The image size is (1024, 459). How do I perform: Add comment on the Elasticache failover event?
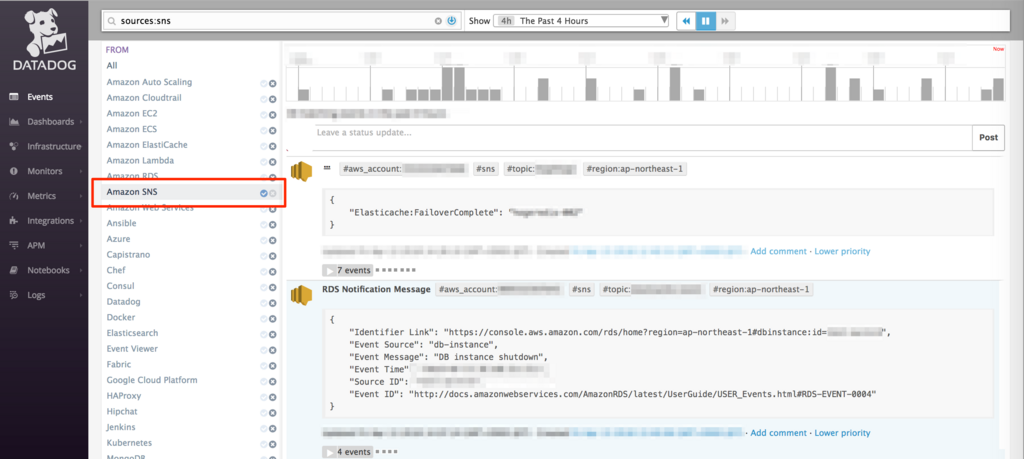[778, 251]
